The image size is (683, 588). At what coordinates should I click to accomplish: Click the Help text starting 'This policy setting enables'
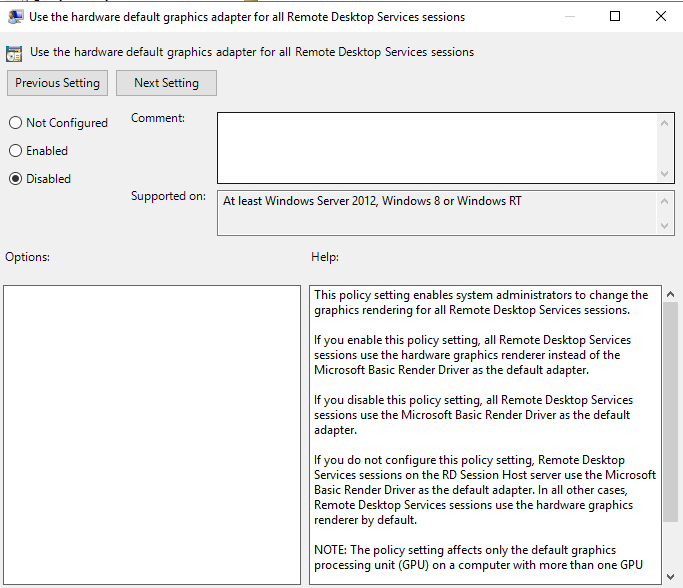(481, 302)
